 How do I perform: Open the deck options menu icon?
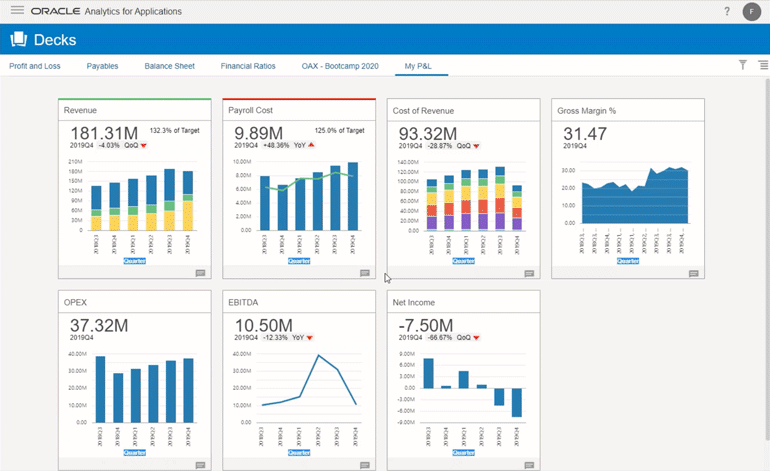pyautogui.click(x=763, y=65)
